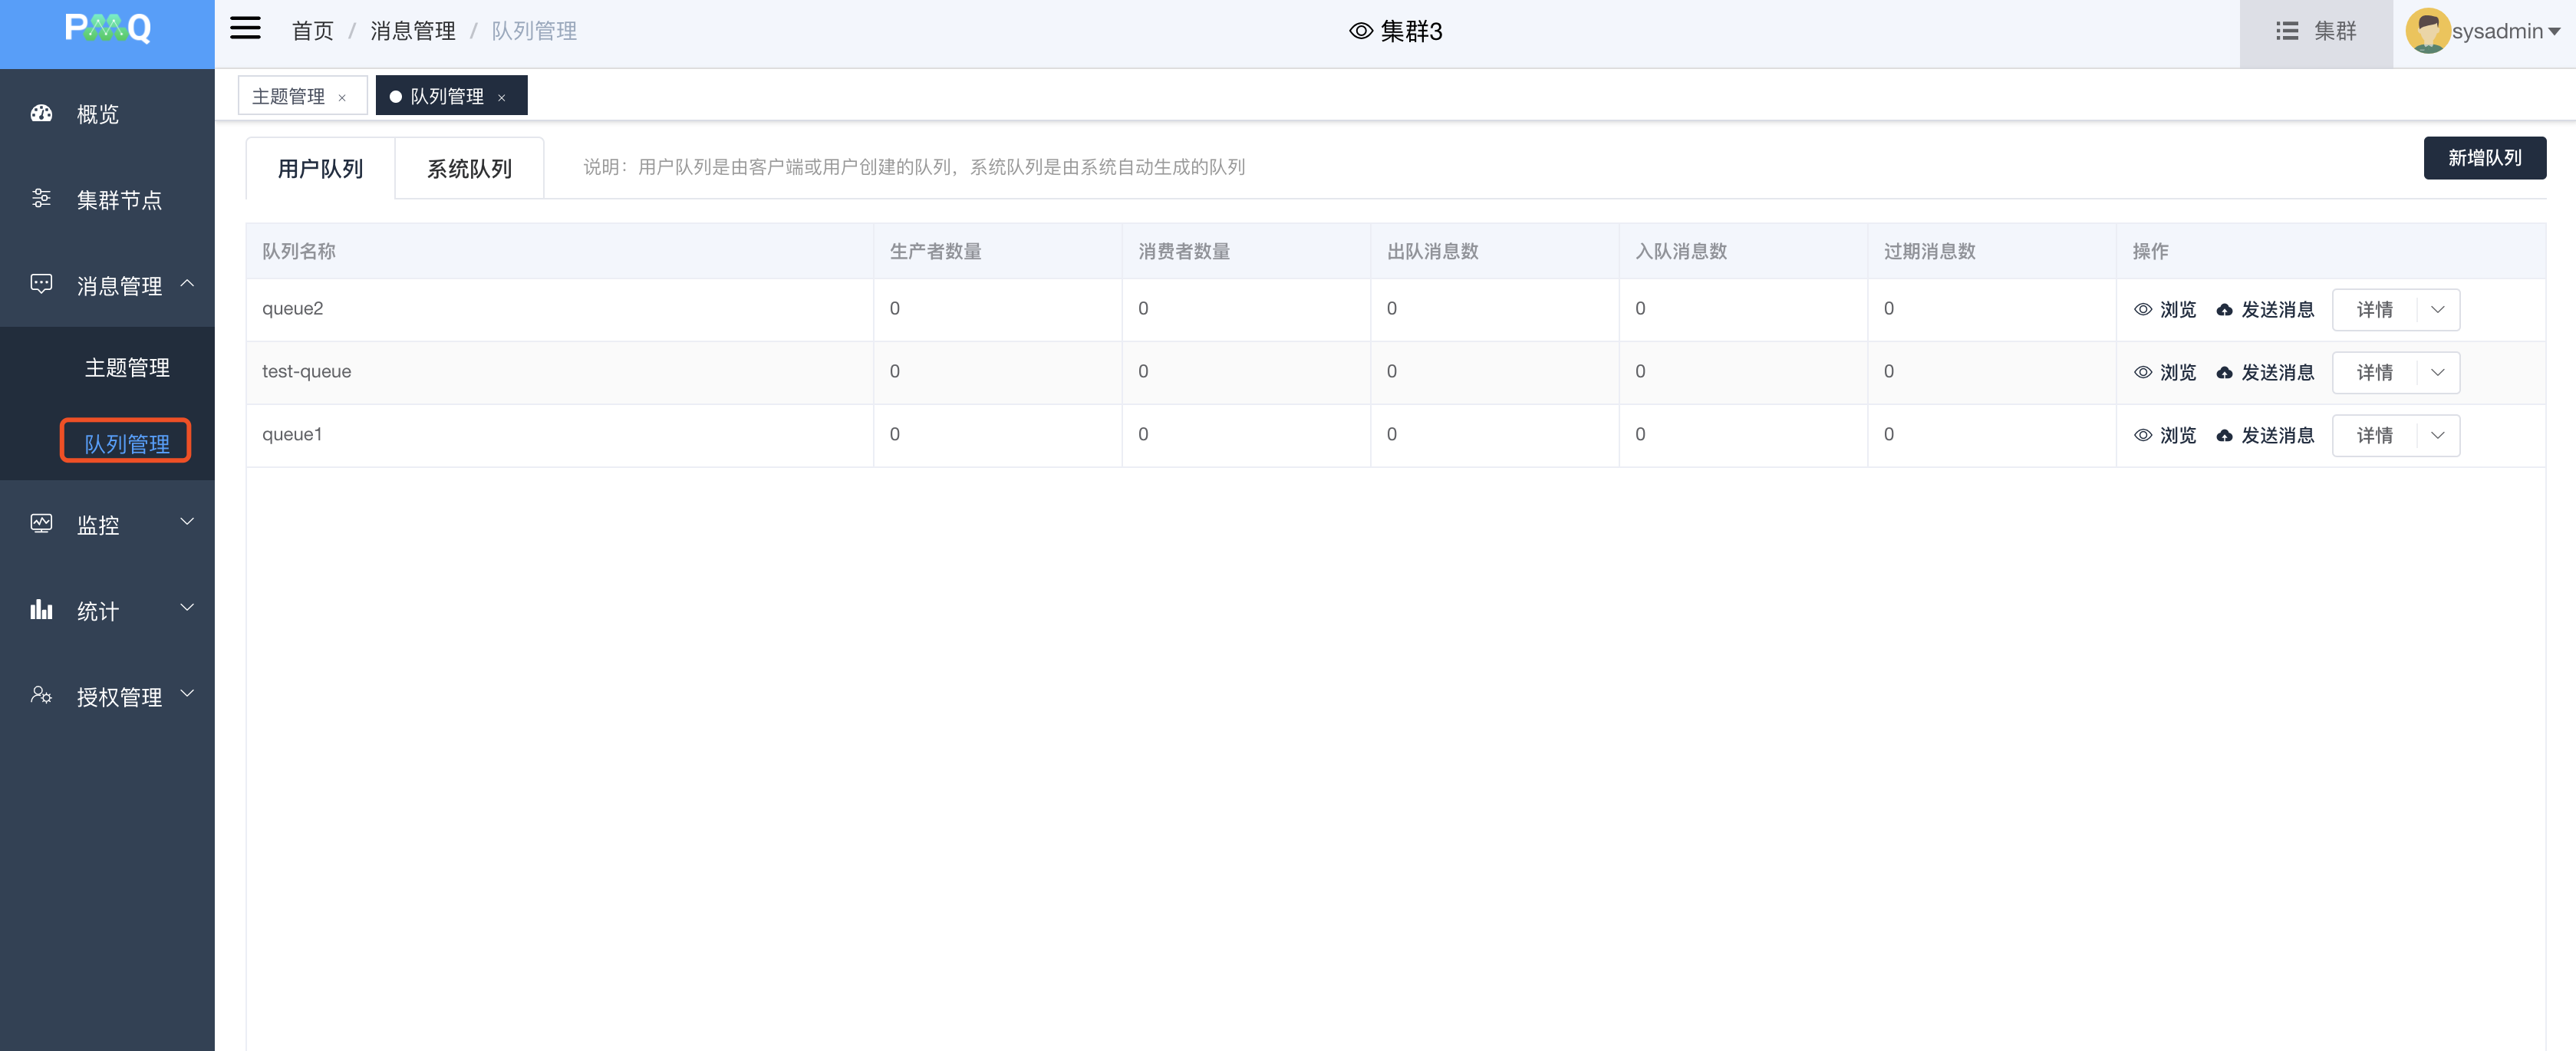Expand the 详情 dropdown arrow for queue2

click(x=2437, y=310)
